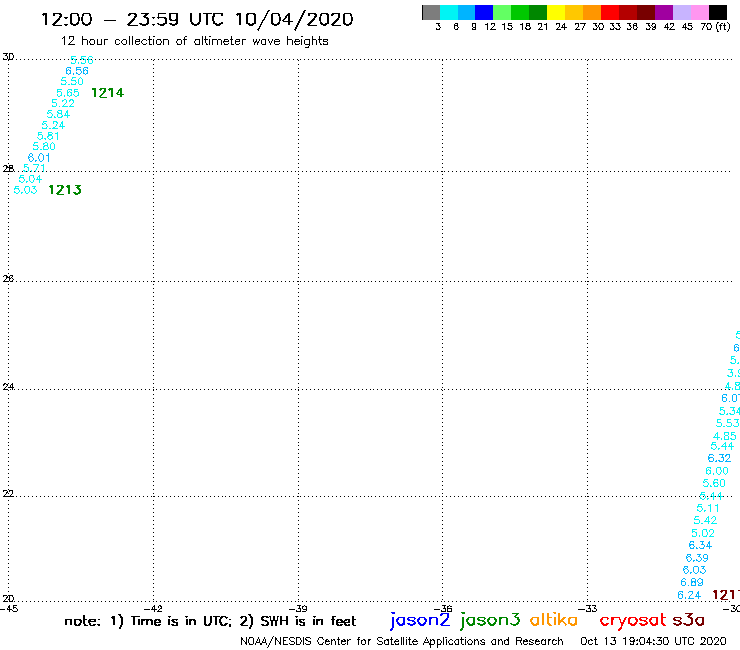This screenshot has height=650, width=740.
Task: Click the green 'jason3' satellite label
Action: (489, 620)
